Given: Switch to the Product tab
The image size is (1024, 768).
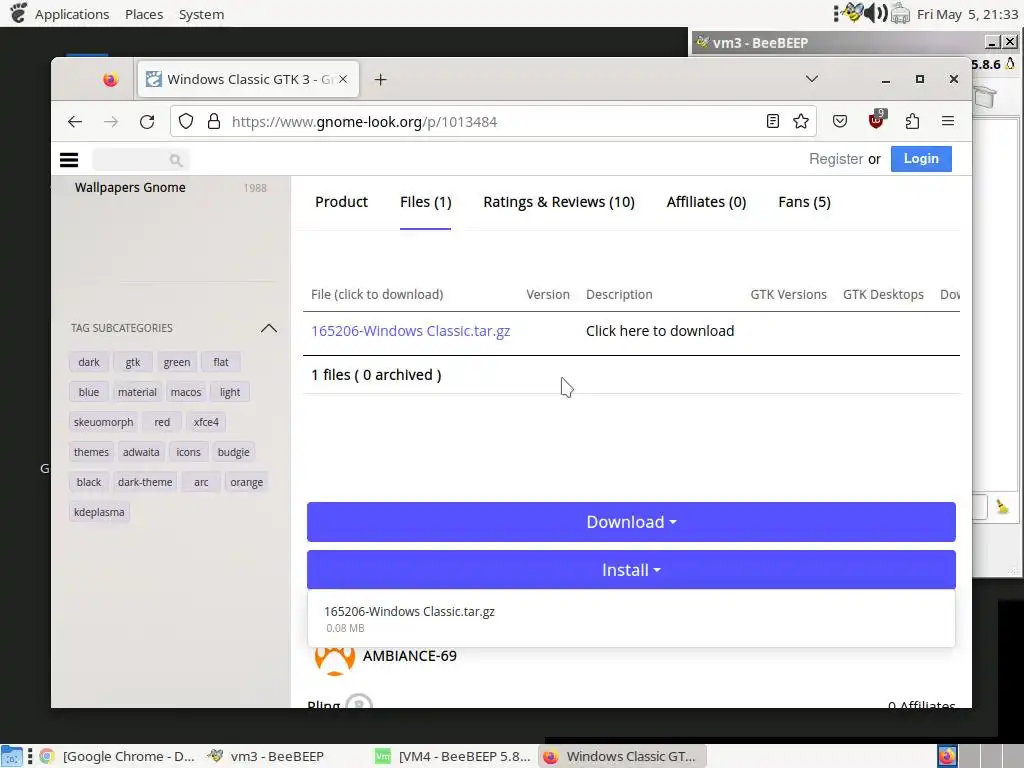Looking at the screenshot, I should tap(341, 202).
